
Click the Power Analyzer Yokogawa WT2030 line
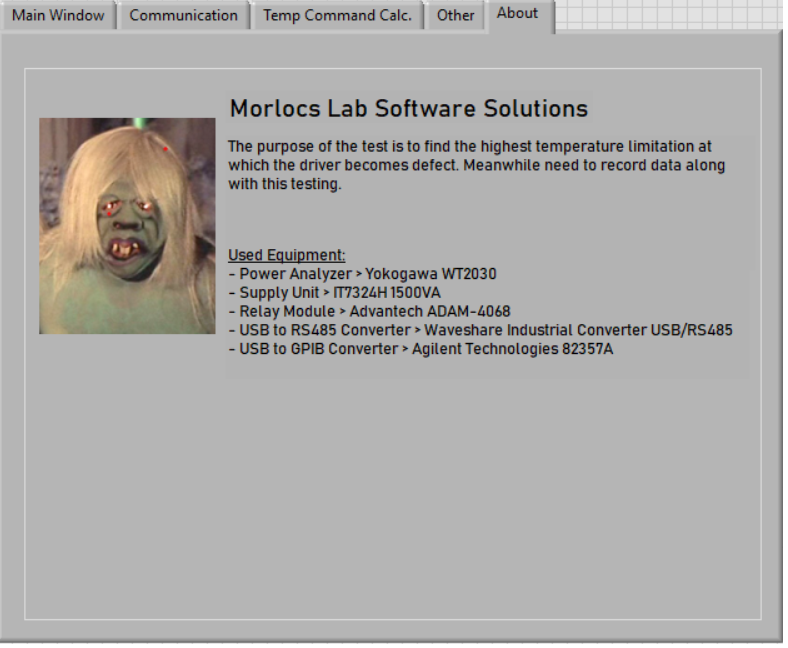tap(362, 274)
